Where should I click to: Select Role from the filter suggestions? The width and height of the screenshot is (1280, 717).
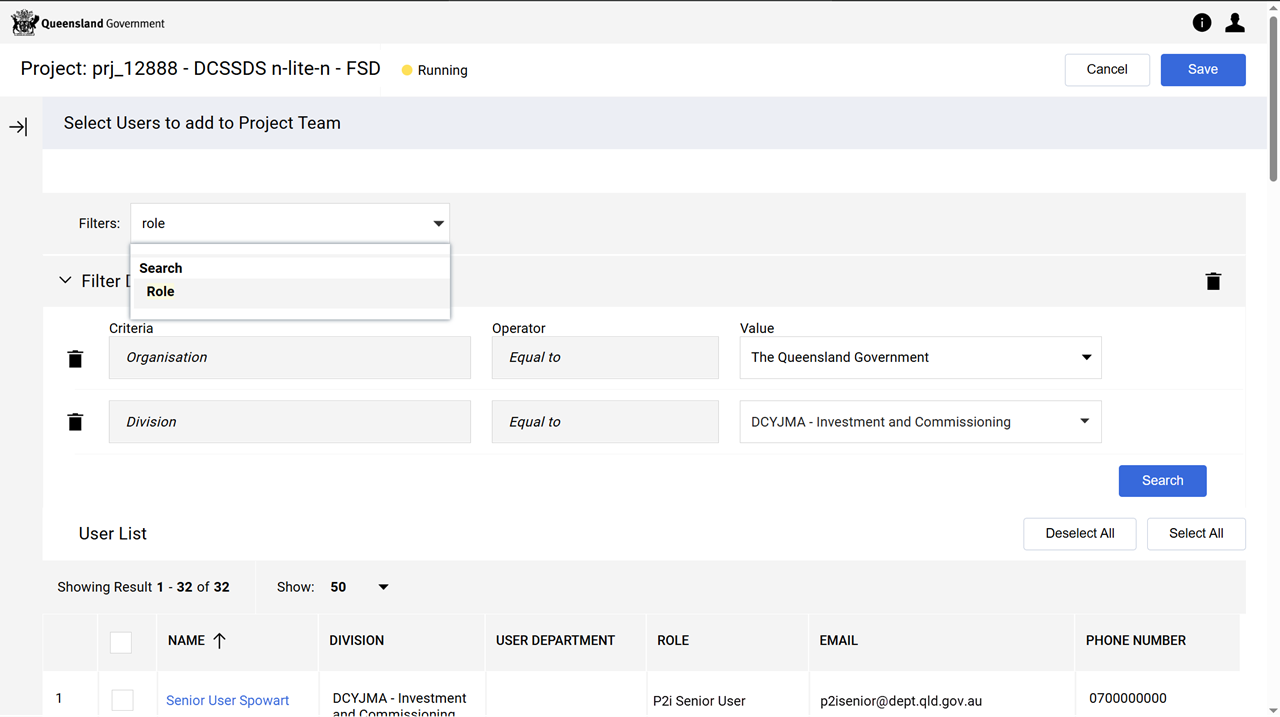[x=161, y=292]
